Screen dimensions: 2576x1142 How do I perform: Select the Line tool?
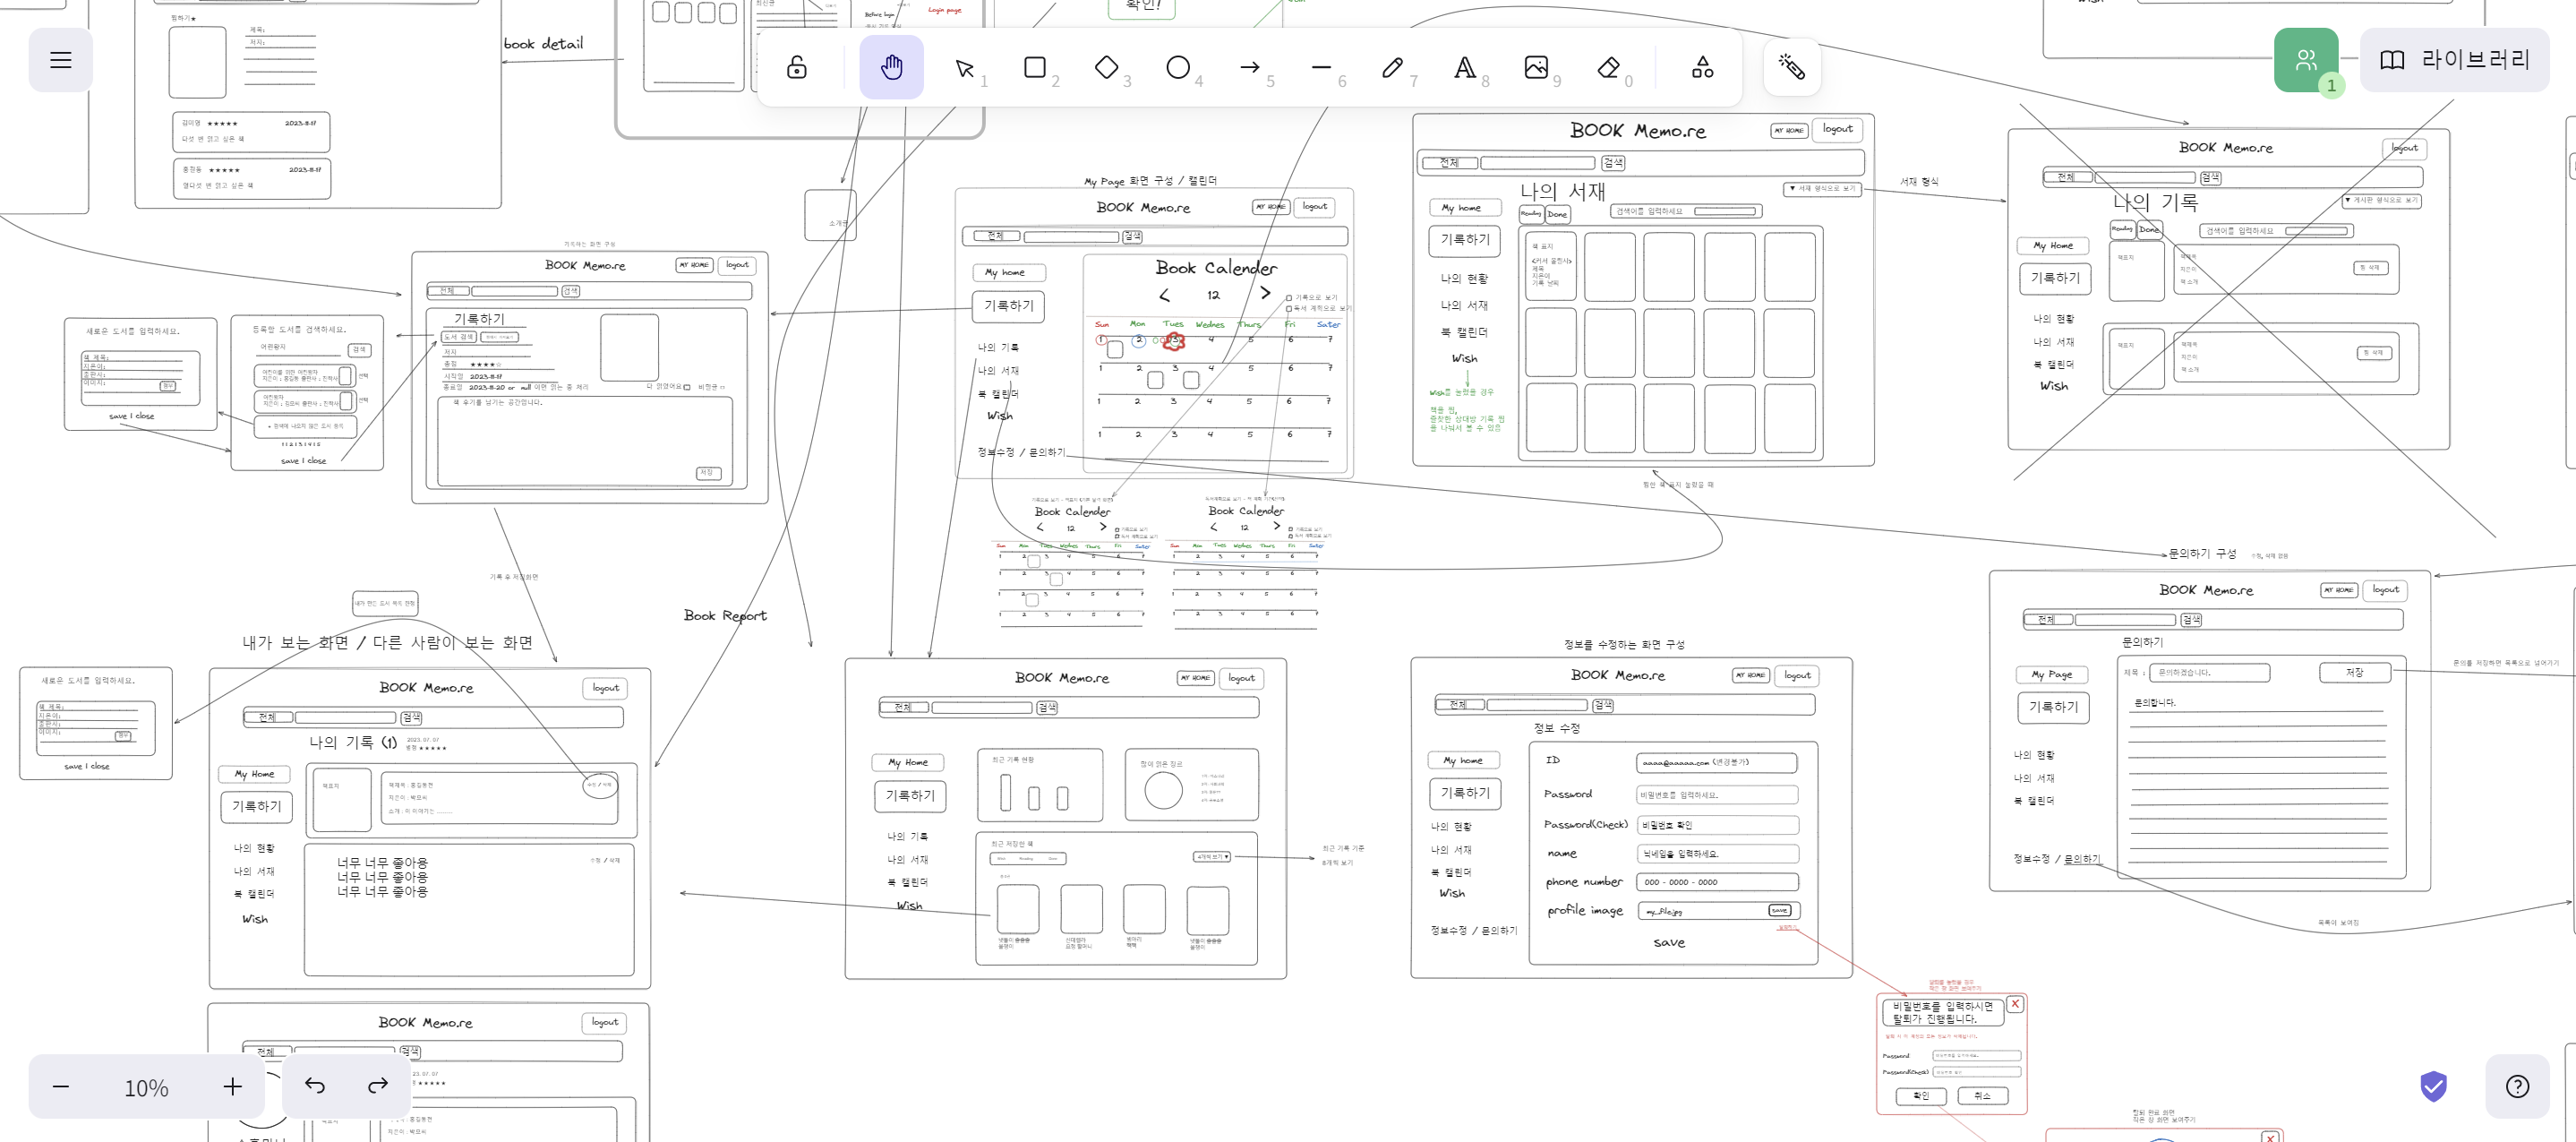coord(1321,67)
